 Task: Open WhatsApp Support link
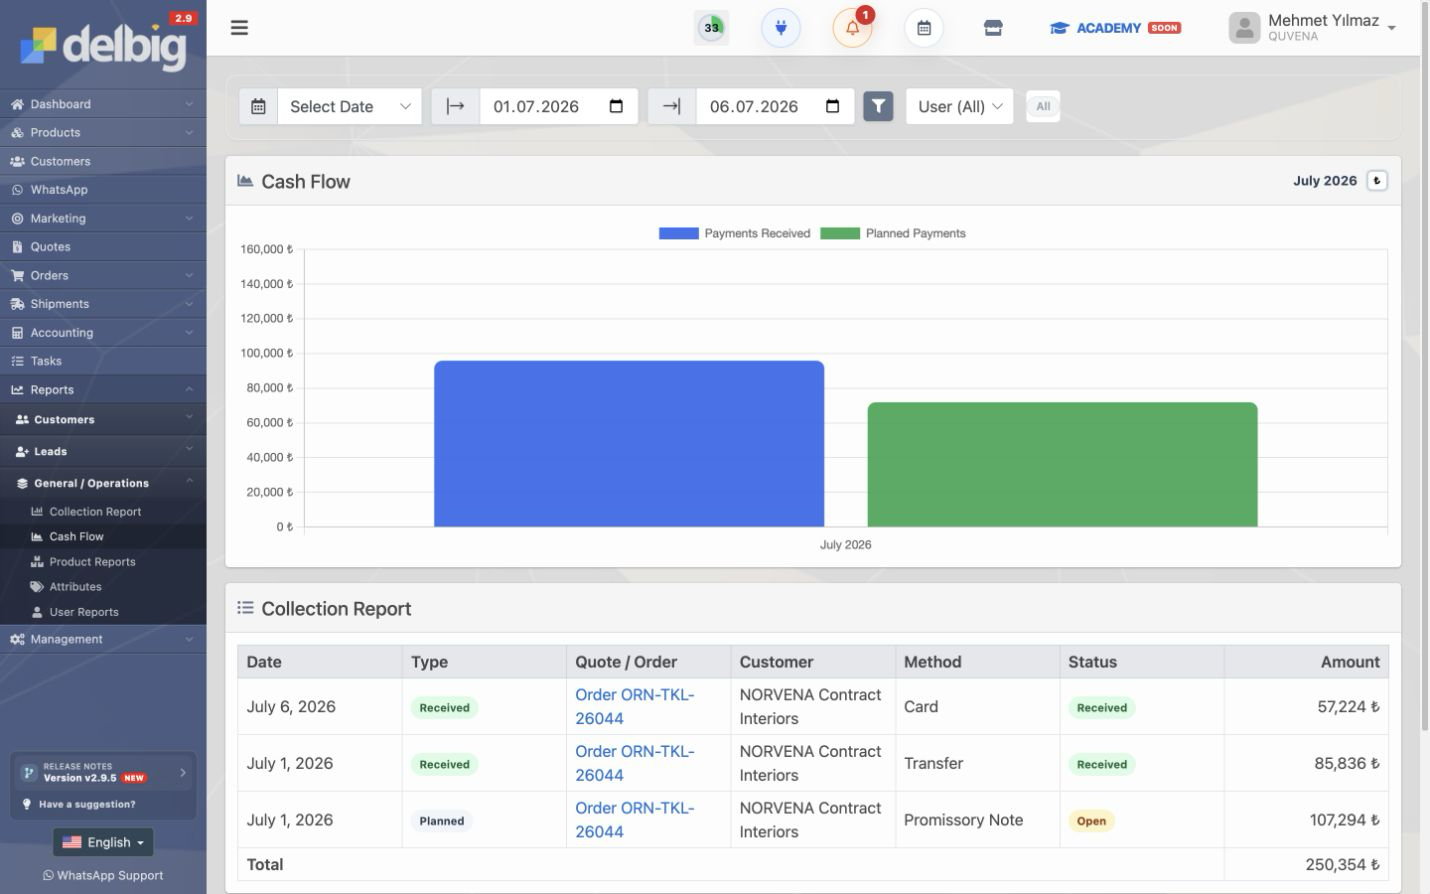(x=103, y=875)
